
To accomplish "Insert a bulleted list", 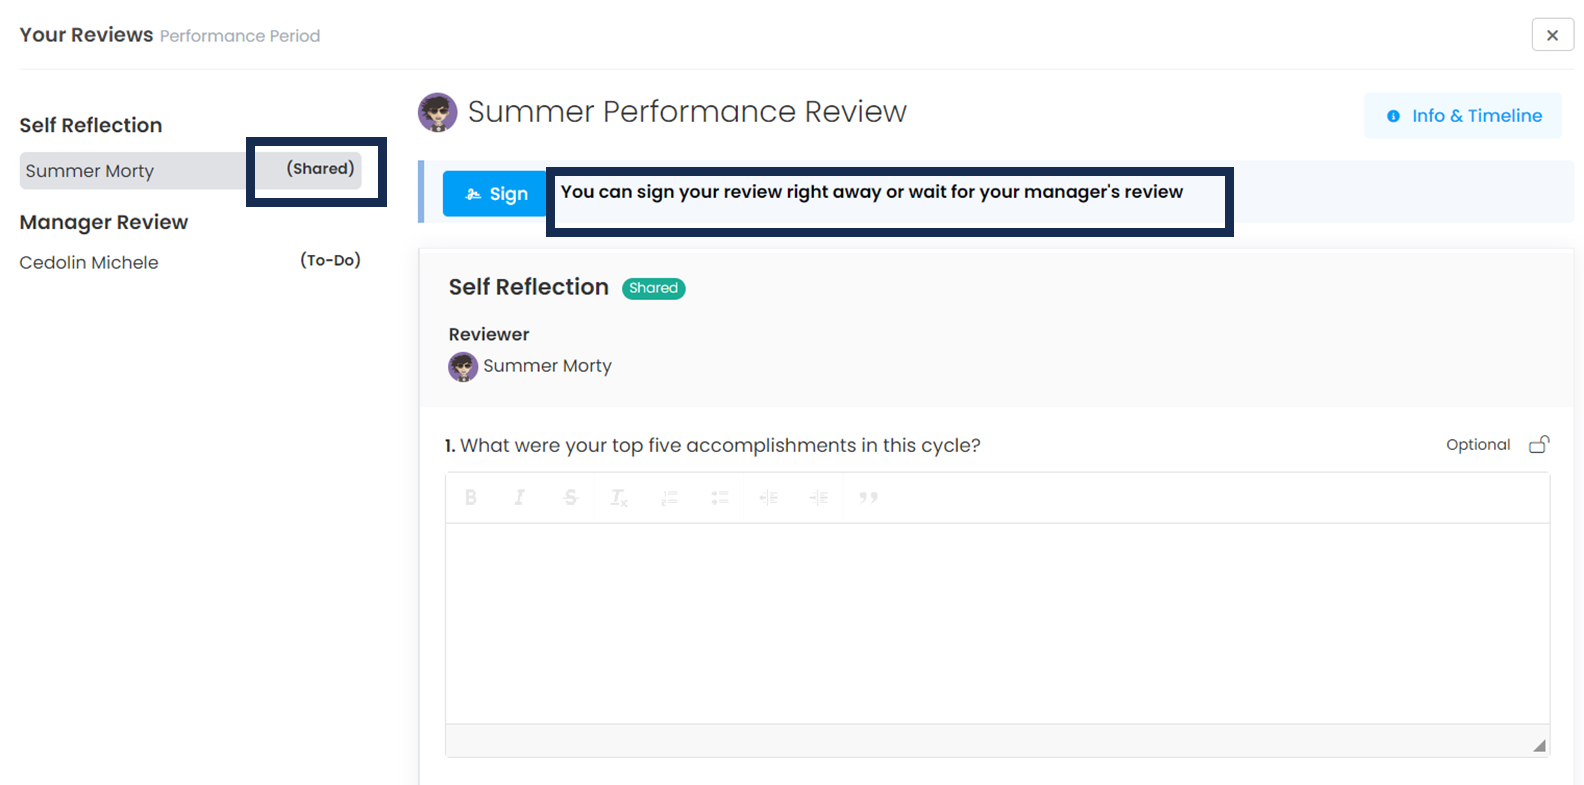I will pos(719,497).
